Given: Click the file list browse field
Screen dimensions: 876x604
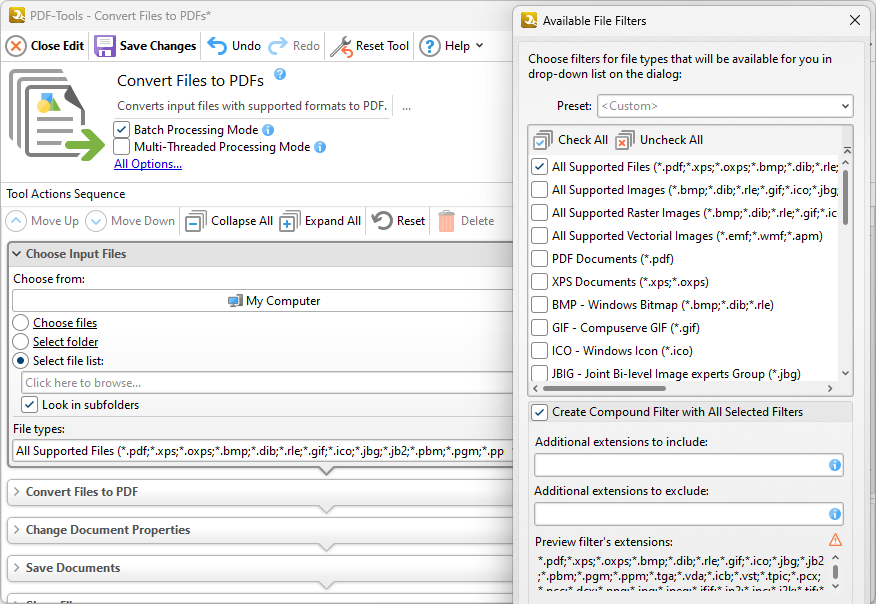Looking at the screenshot, I should point(267,383).
